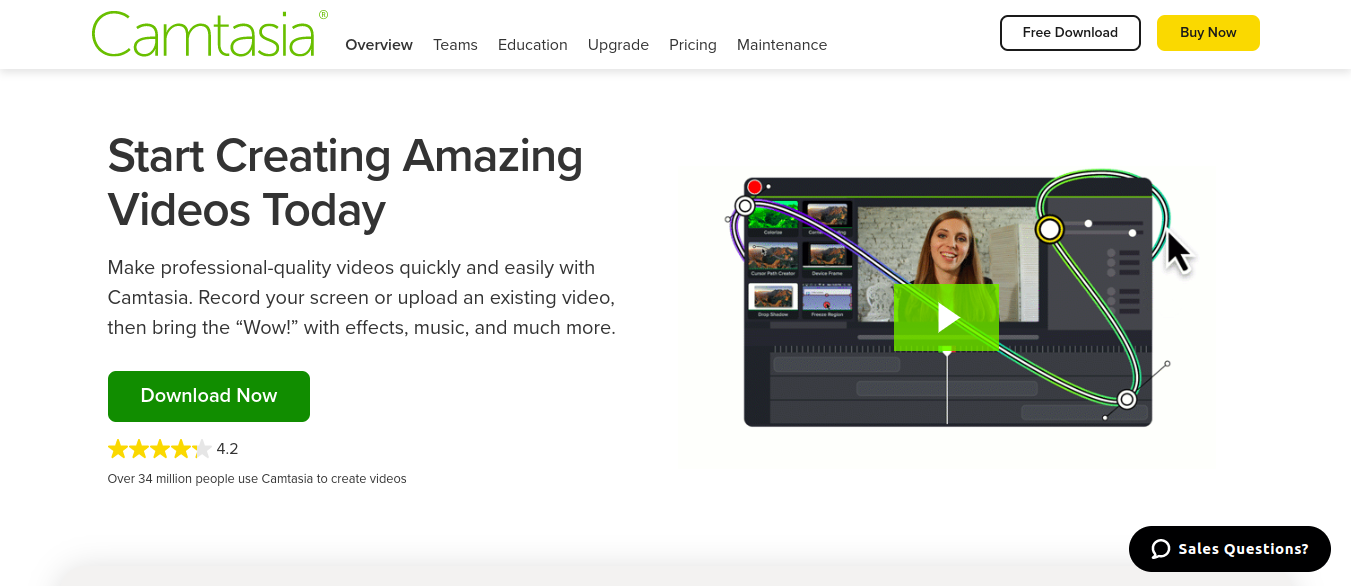
Task: Click the large black cursor arrow graphic
Action: click(1180, 252)
